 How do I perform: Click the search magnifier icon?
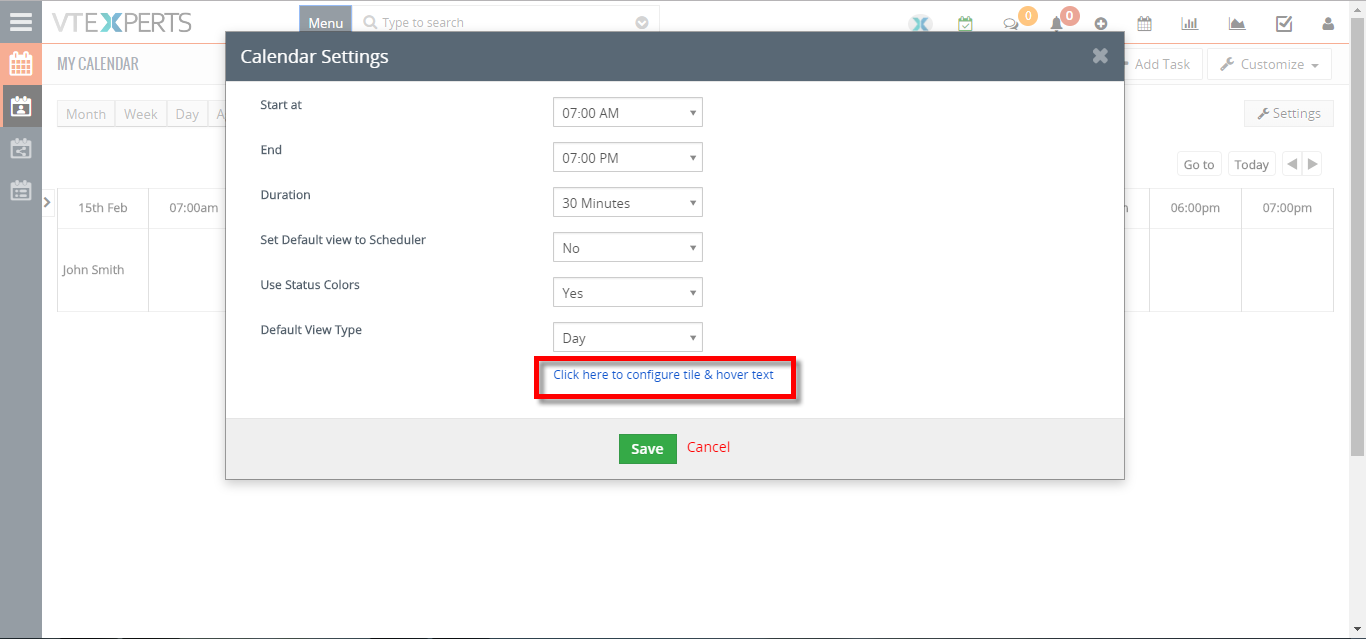coord(370,22)
